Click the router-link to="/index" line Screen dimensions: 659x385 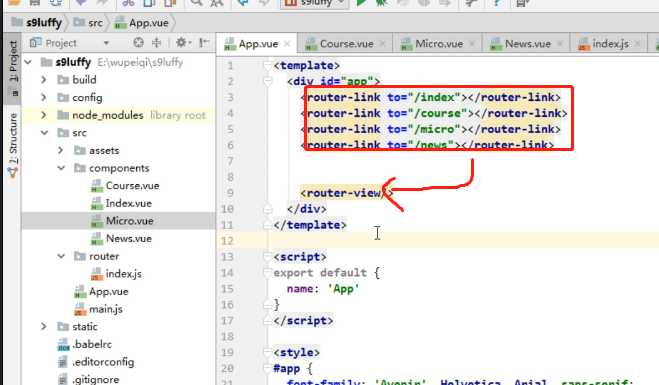coord(430,97)
